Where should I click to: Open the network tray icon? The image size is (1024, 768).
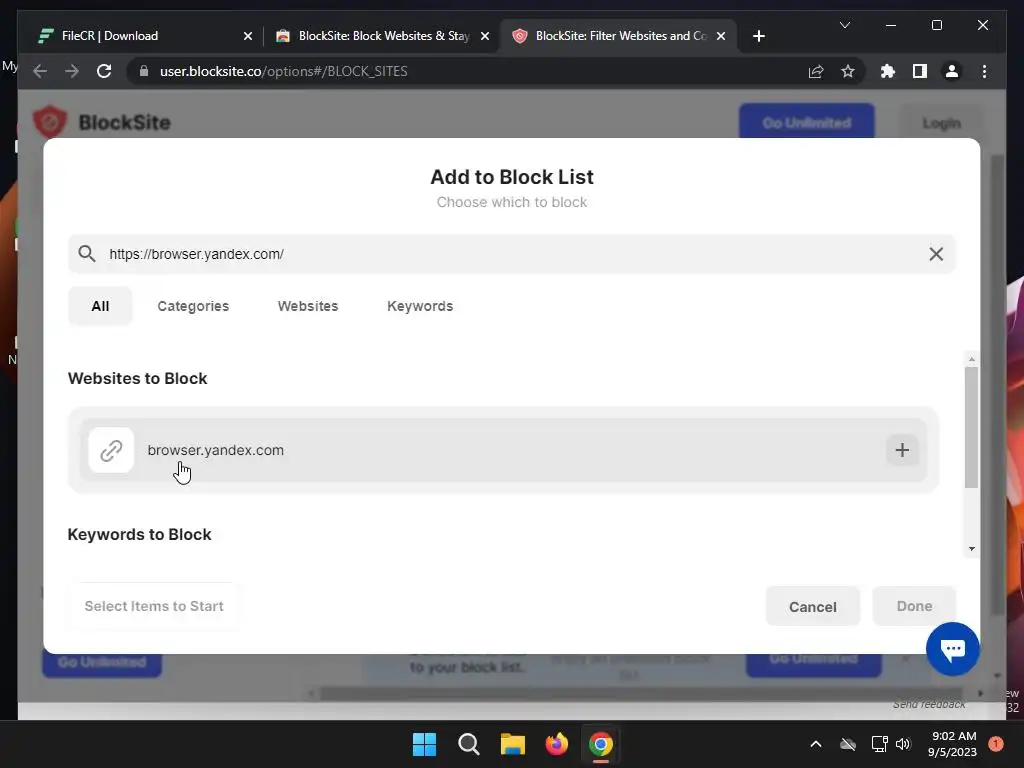pos(879,744)
